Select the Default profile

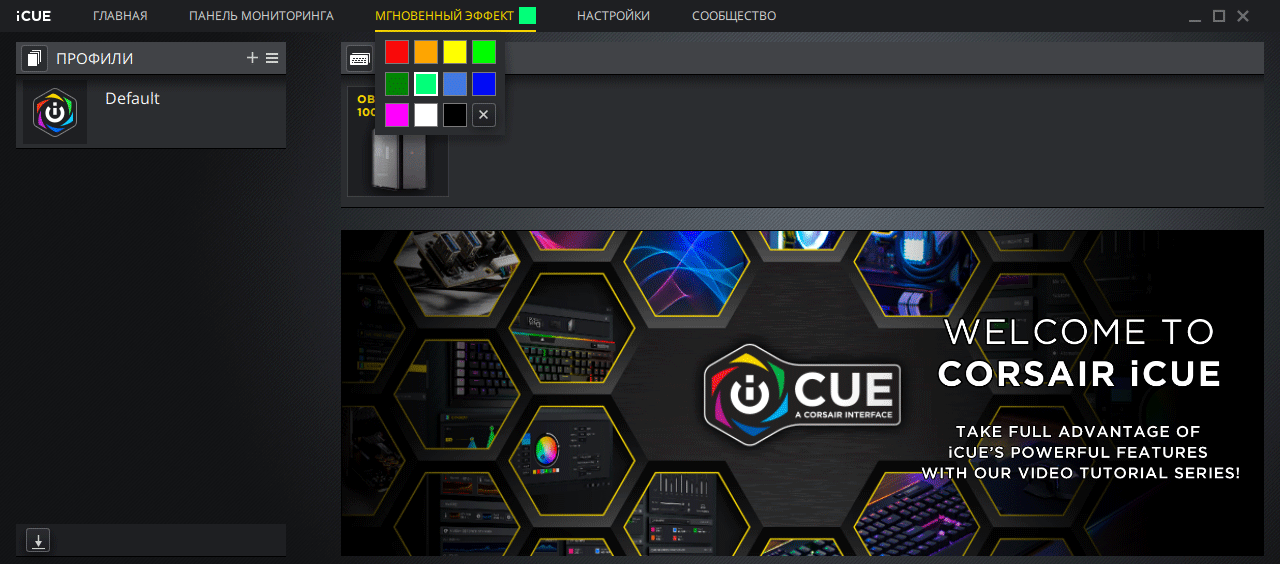tap(151, 113)
